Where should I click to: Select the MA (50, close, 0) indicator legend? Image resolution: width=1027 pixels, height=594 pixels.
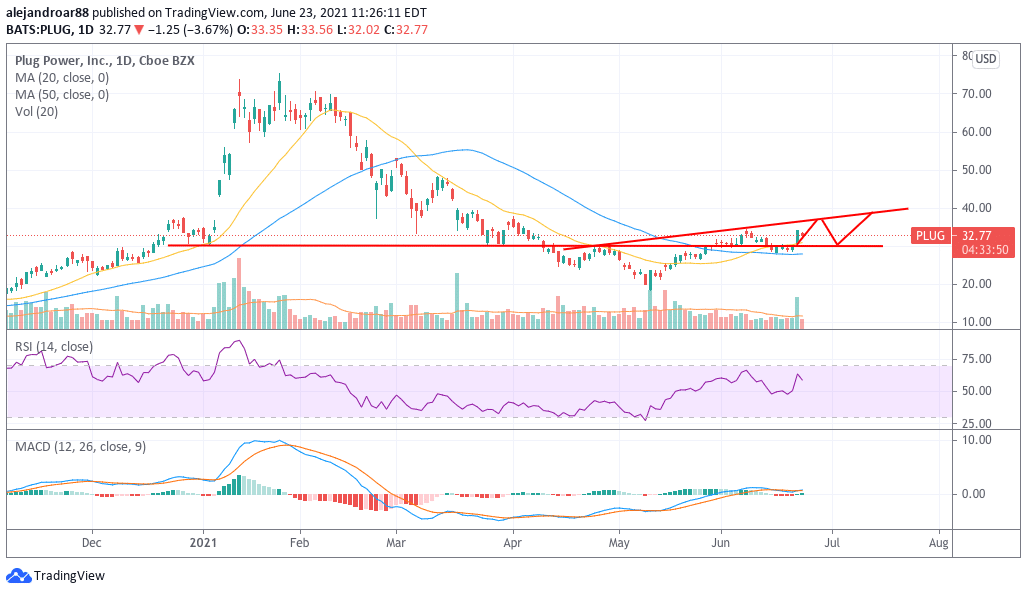click(62, 94)
